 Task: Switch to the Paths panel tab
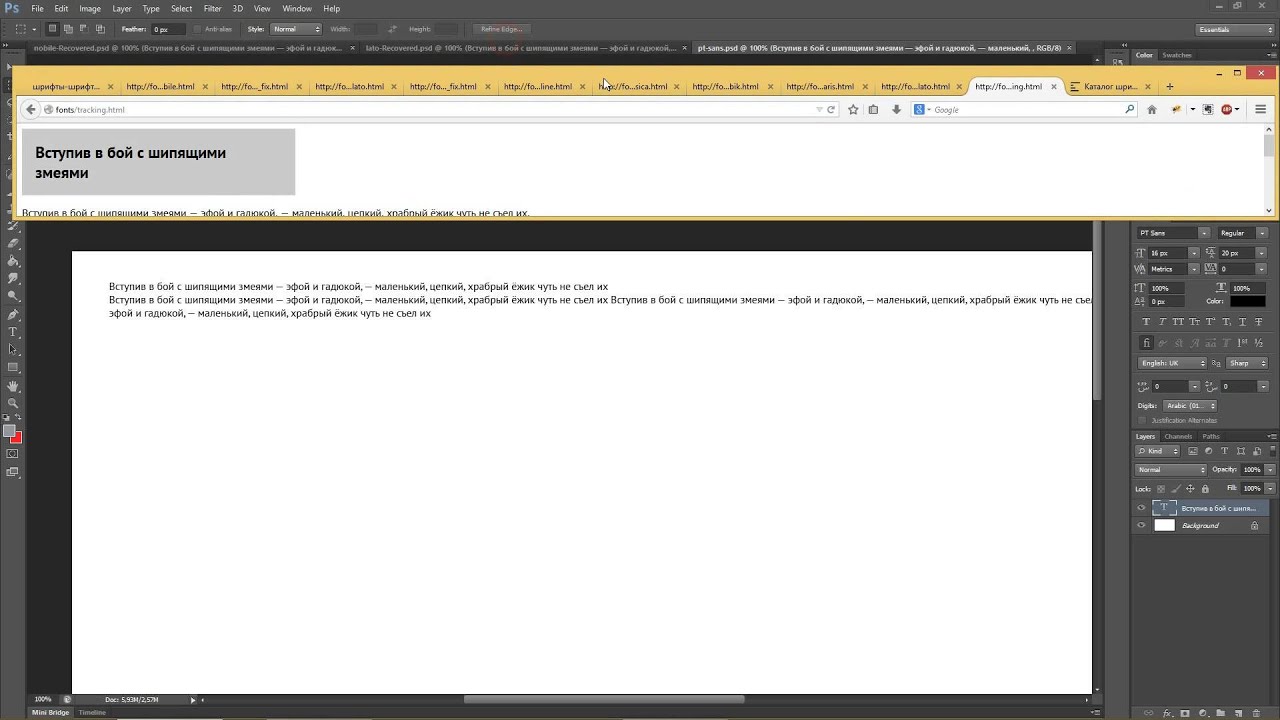pos(1211,436)
